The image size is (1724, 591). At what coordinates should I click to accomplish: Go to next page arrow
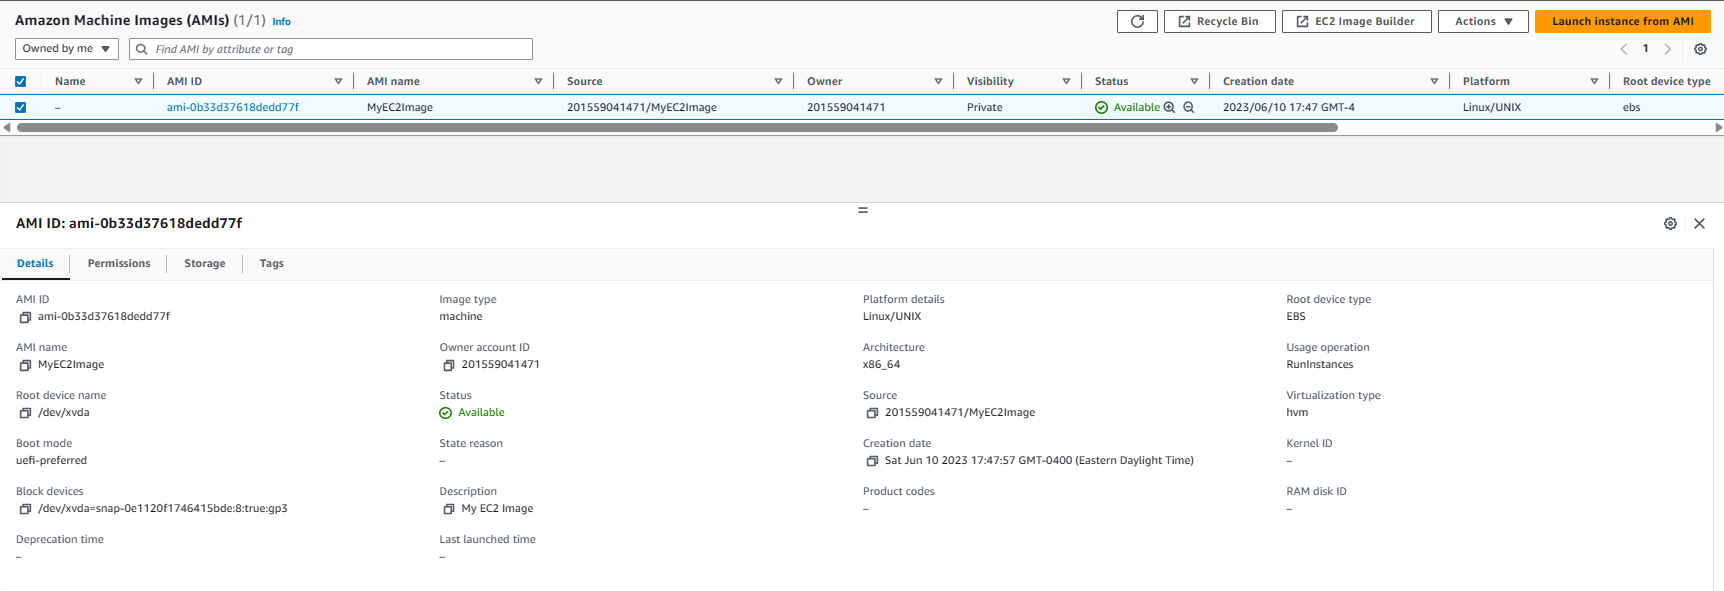(1667, 49)
